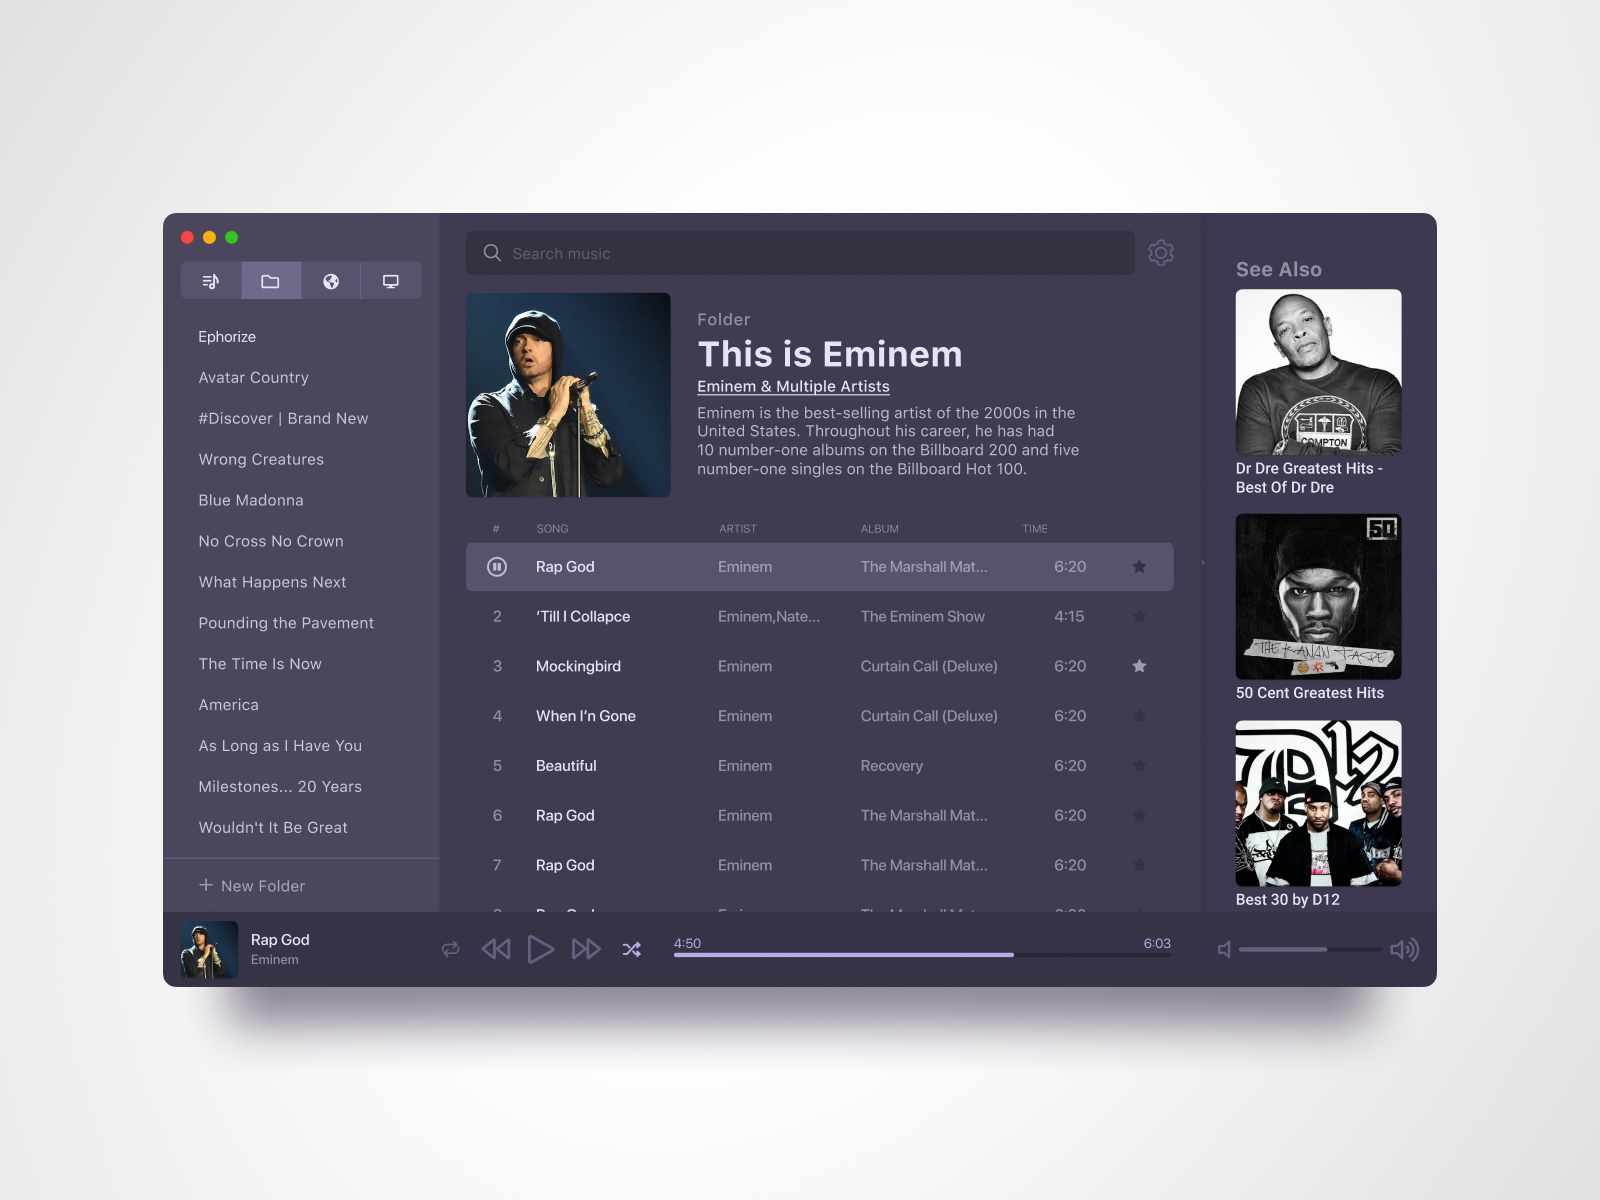This screenshot has height=1200, width=1600.
Task: Switch to the folder tab
Action: (271, 281)
